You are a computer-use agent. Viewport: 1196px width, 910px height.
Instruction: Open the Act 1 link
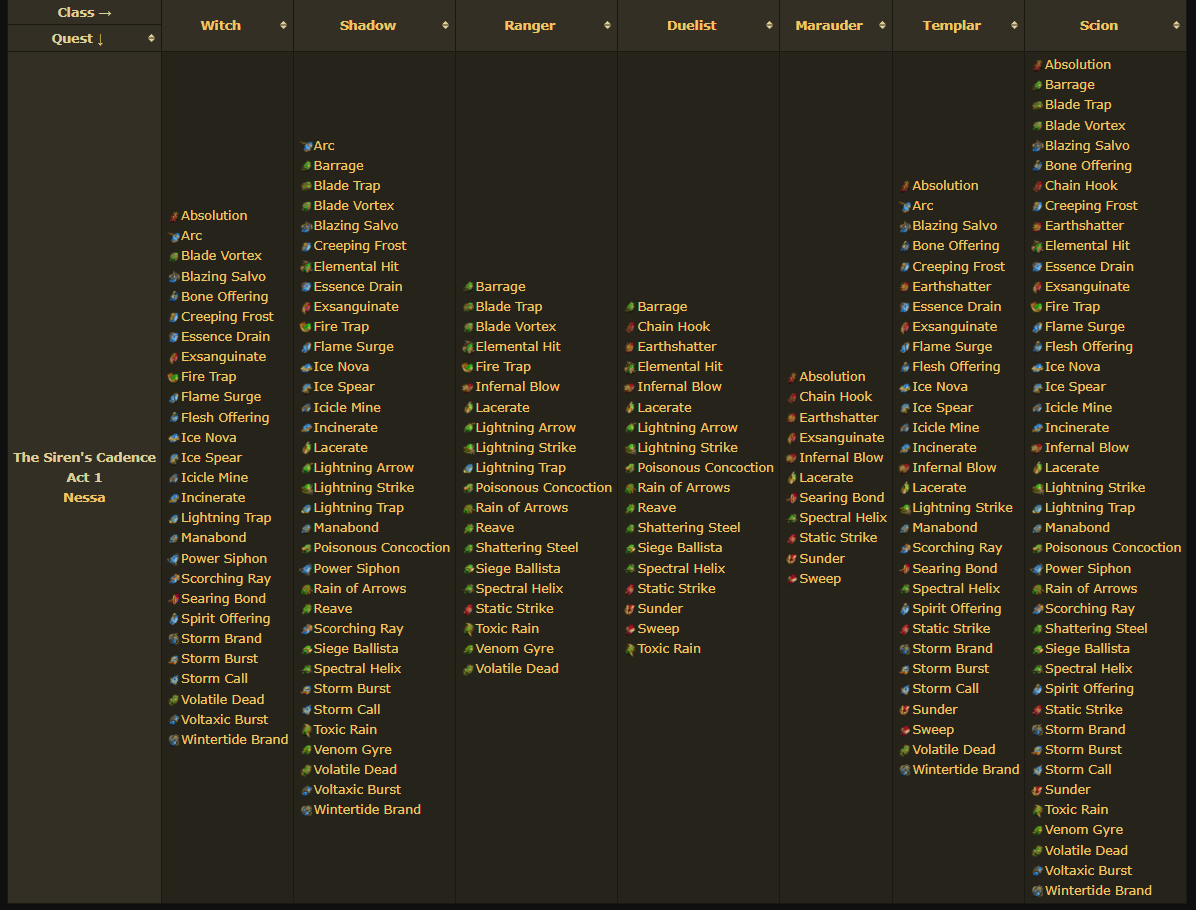(85, 477)
